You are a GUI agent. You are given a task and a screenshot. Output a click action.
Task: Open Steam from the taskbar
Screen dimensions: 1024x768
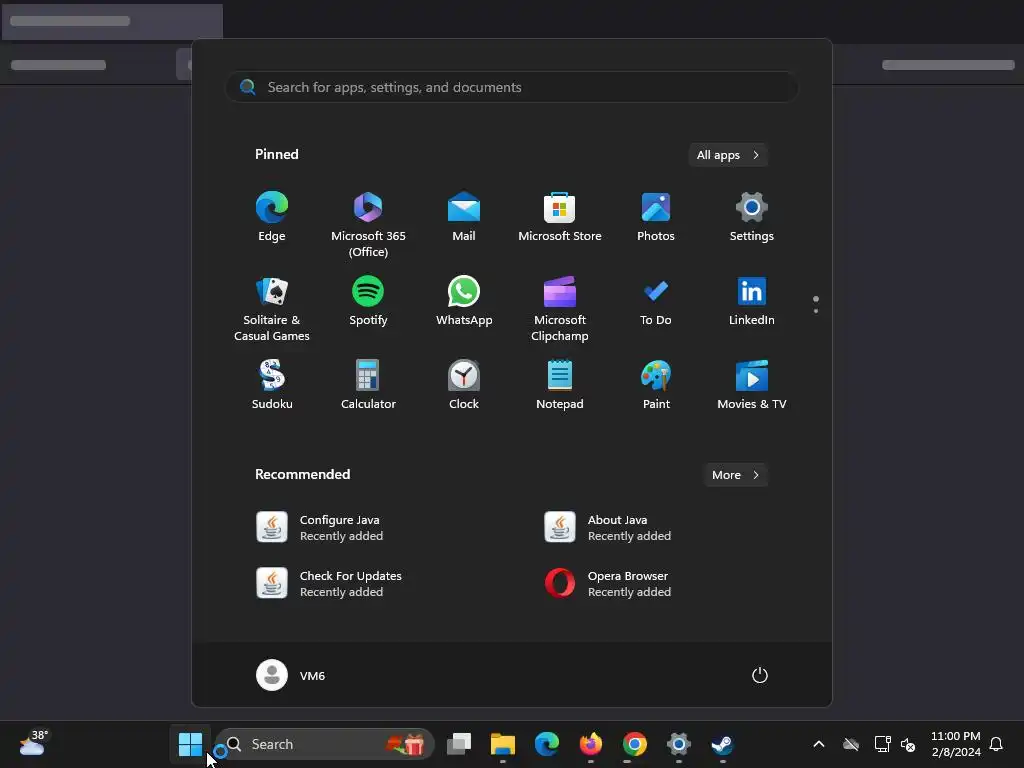coord(722,744)
